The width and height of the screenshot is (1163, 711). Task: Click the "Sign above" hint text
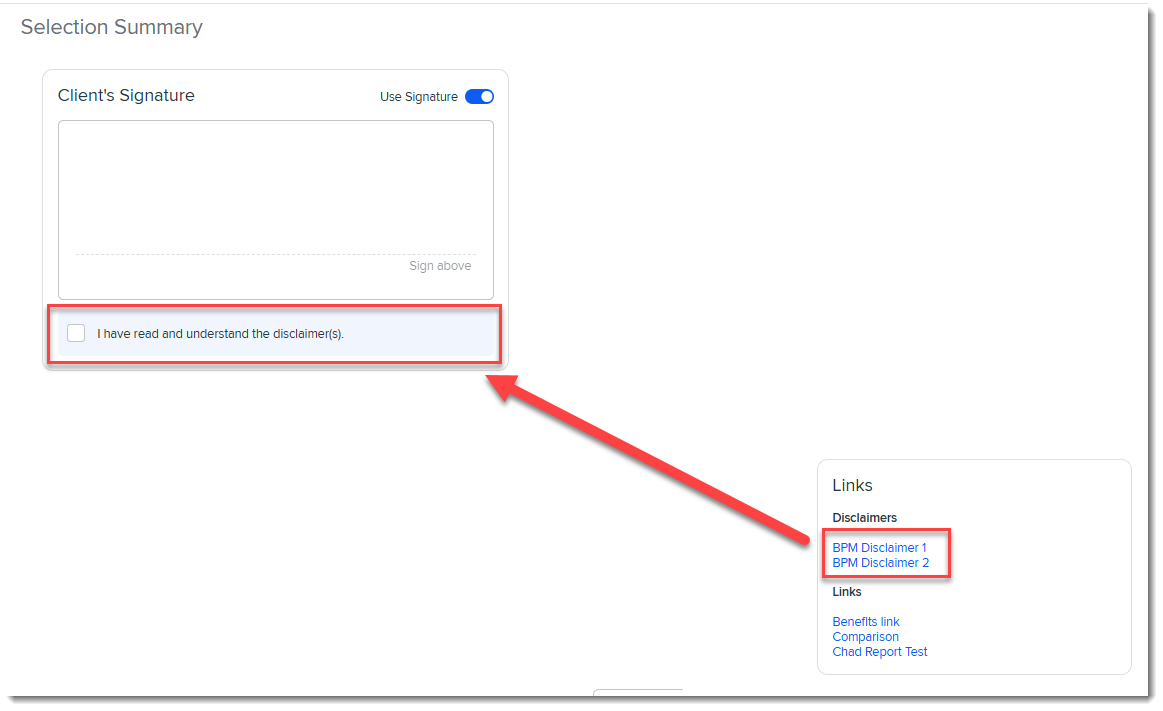[x=439, y=266]
